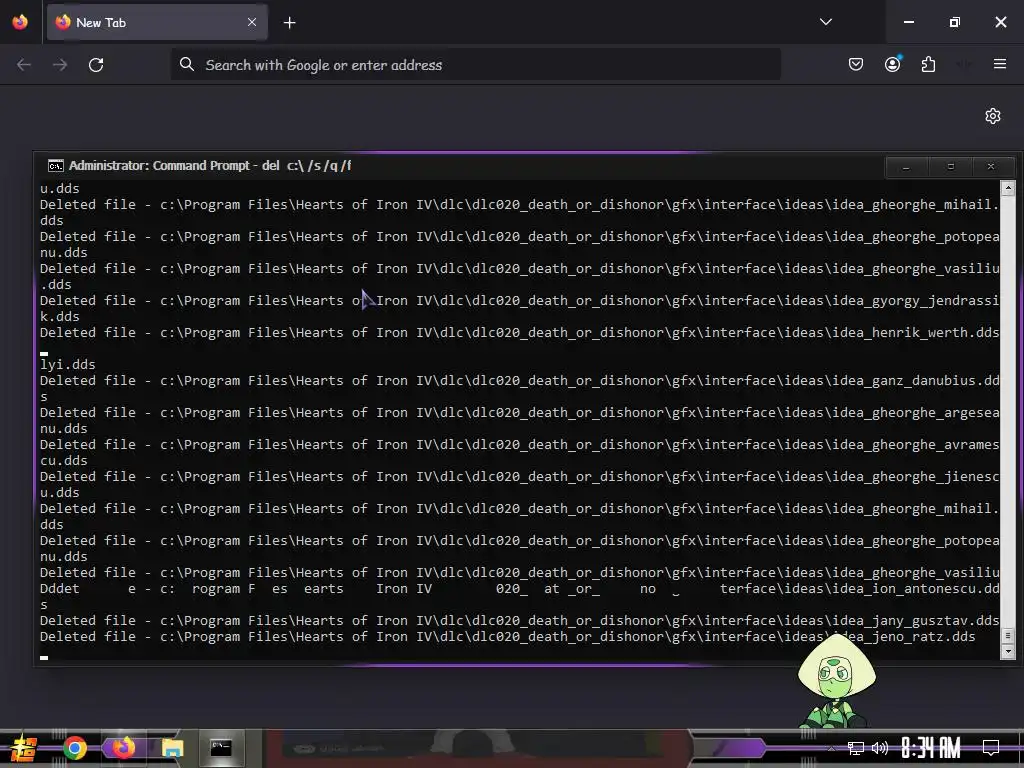Focus the Search with Google address bar
The height and width of the screenshot is (768, 1024).
[475, 65]
